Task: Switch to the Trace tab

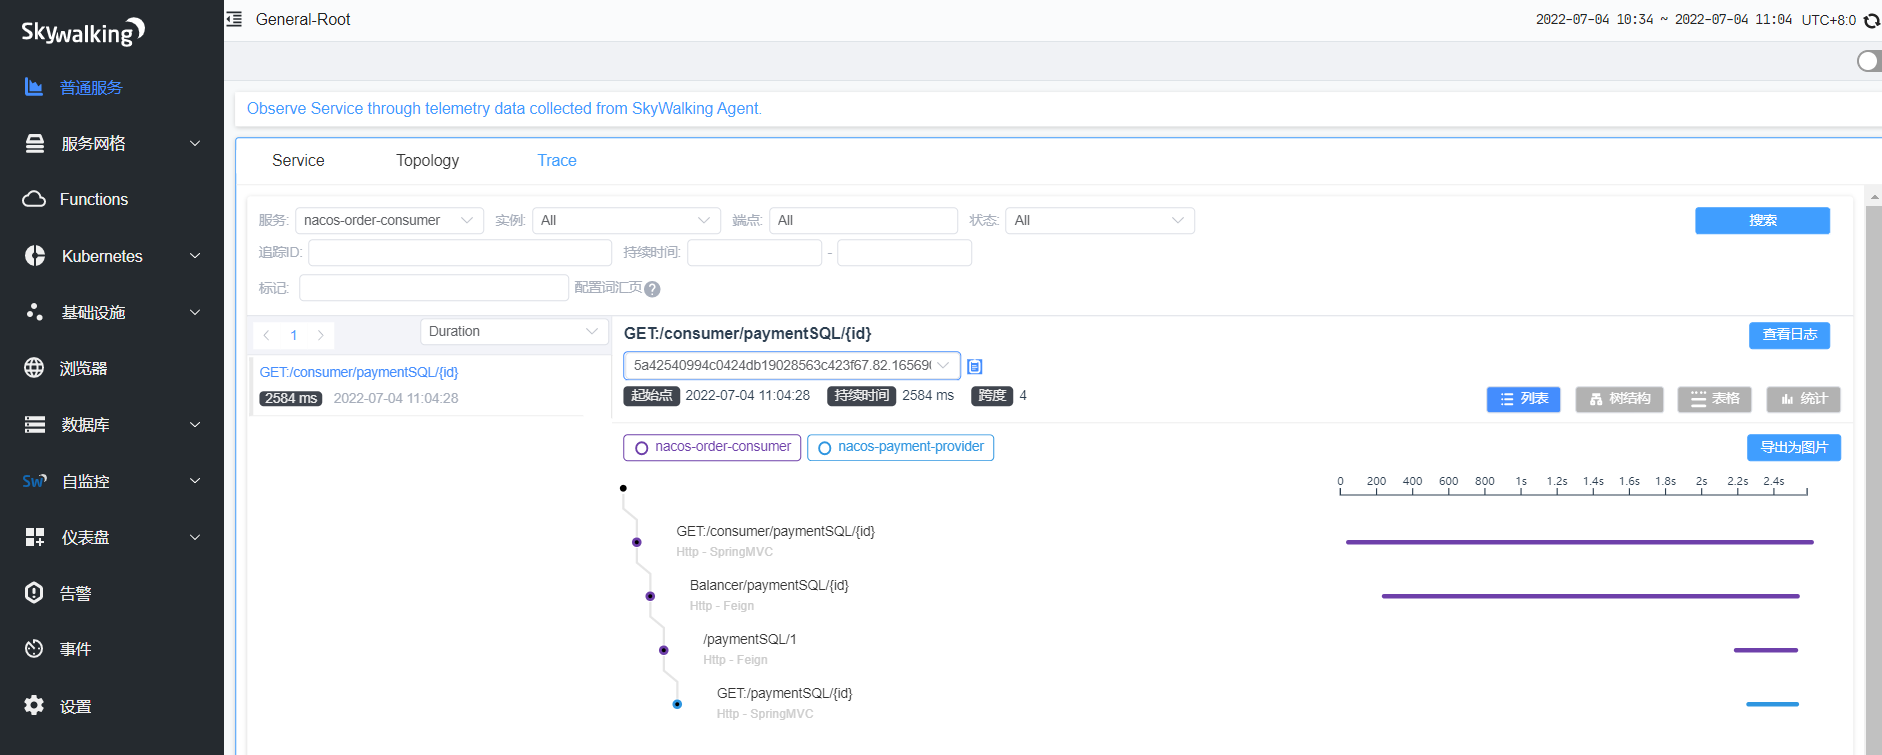Action: [x=557, y=160]
